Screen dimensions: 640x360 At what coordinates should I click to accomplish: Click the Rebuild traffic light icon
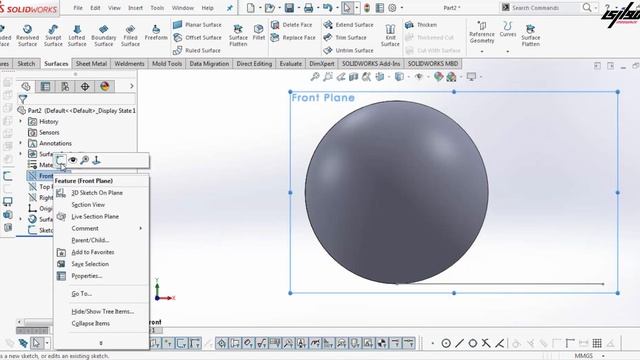[367, 8]
